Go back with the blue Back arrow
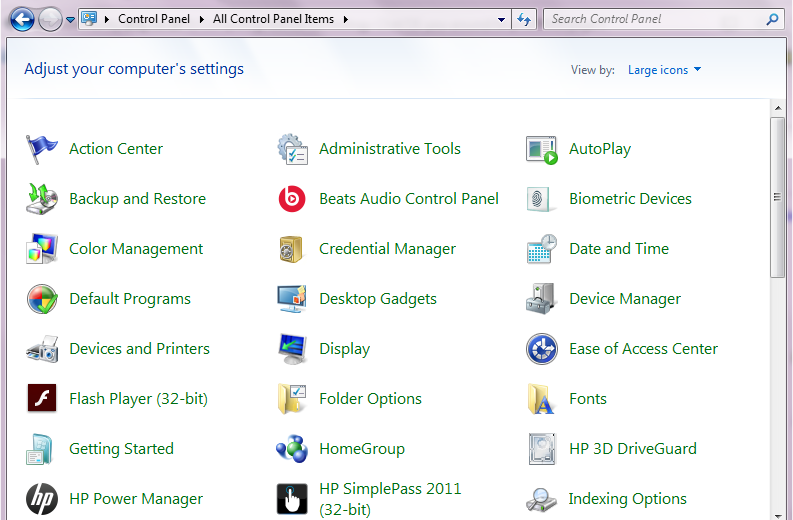The width and height of the screenshot is (793, 520). click(x=22, y=20)
